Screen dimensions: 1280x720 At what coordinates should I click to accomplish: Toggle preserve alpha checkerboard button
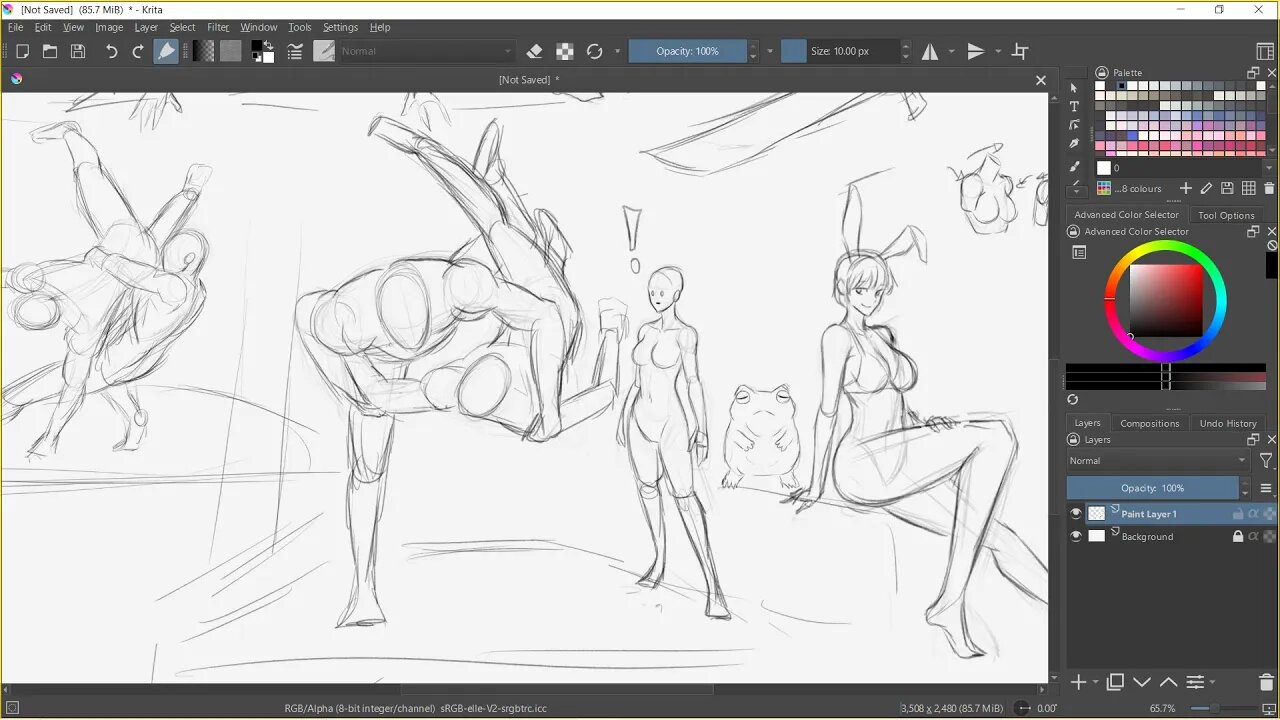[x=565, y=51]
